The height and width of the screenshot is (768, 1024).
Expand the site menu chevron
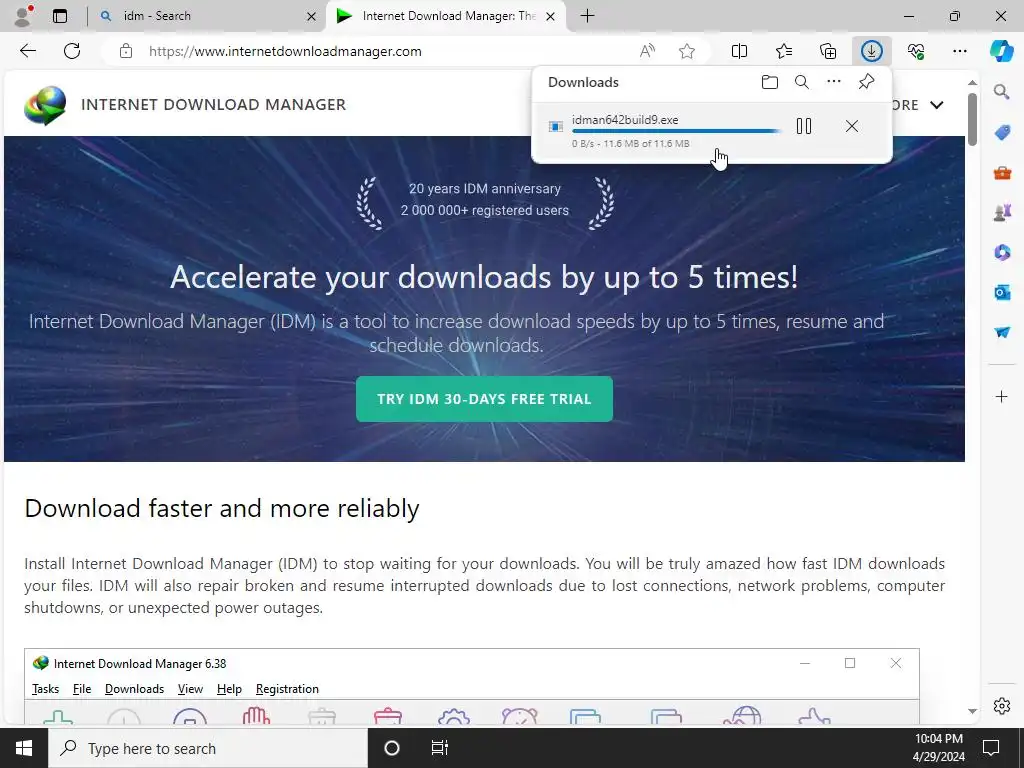936,105
